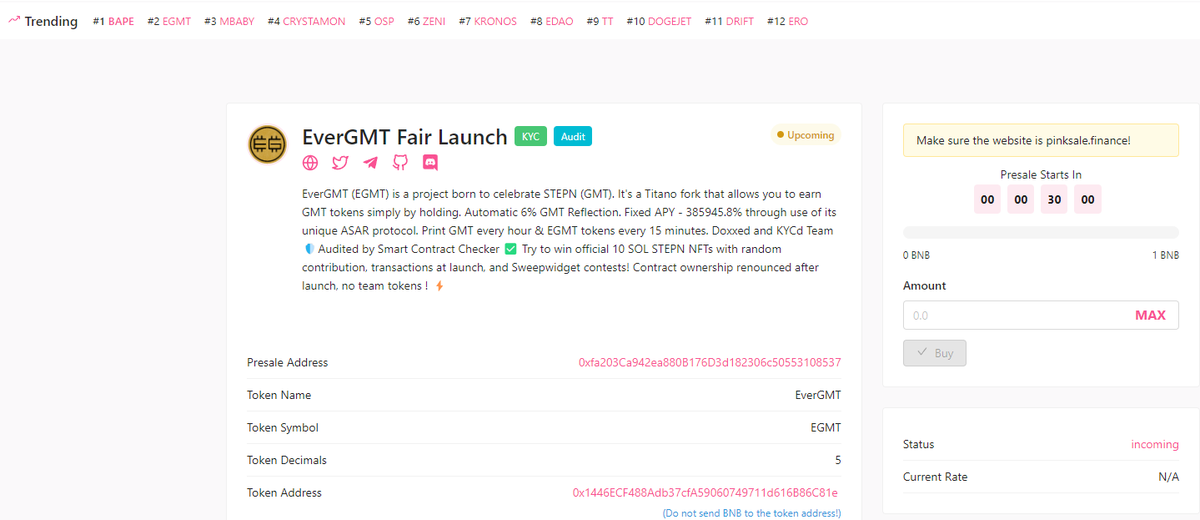Open trending token #7 KRONOS

(488, 21)
